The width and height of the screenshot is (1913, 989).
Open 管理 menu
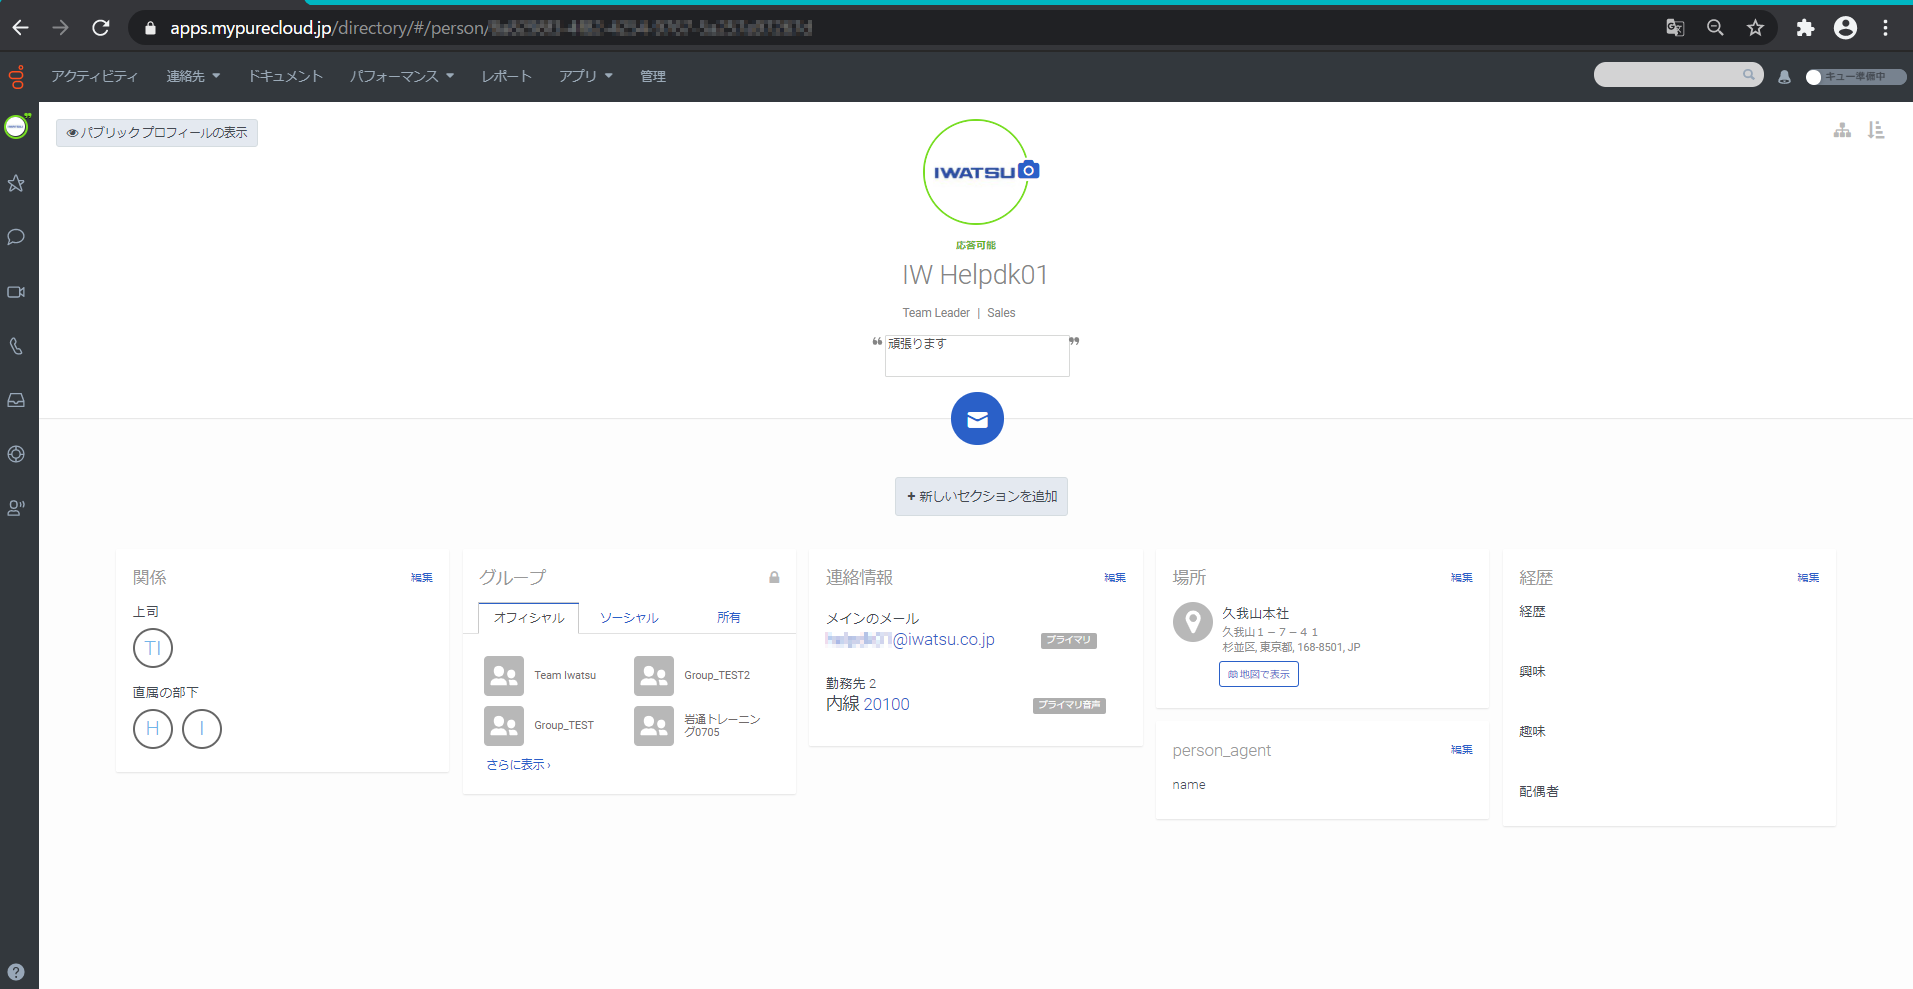[653, 76]
